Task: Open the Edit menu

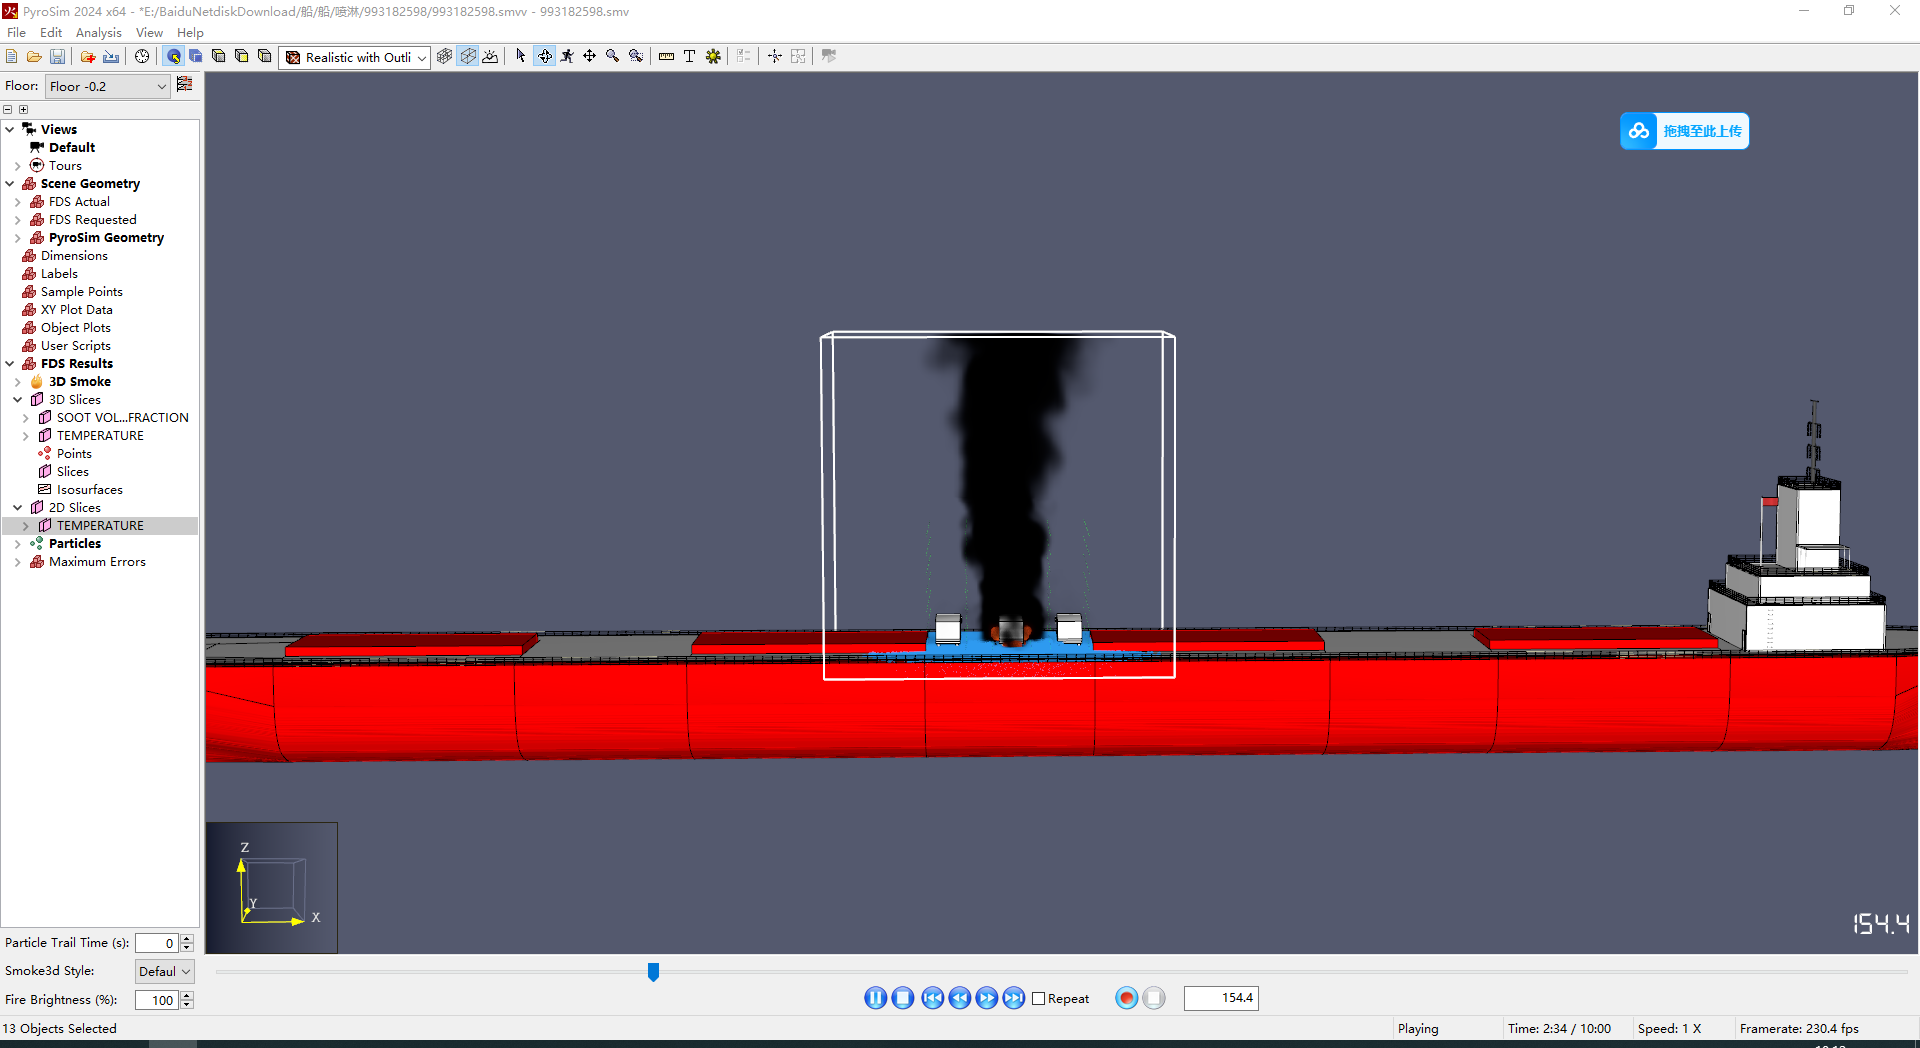Action: [x=50, y=32]
